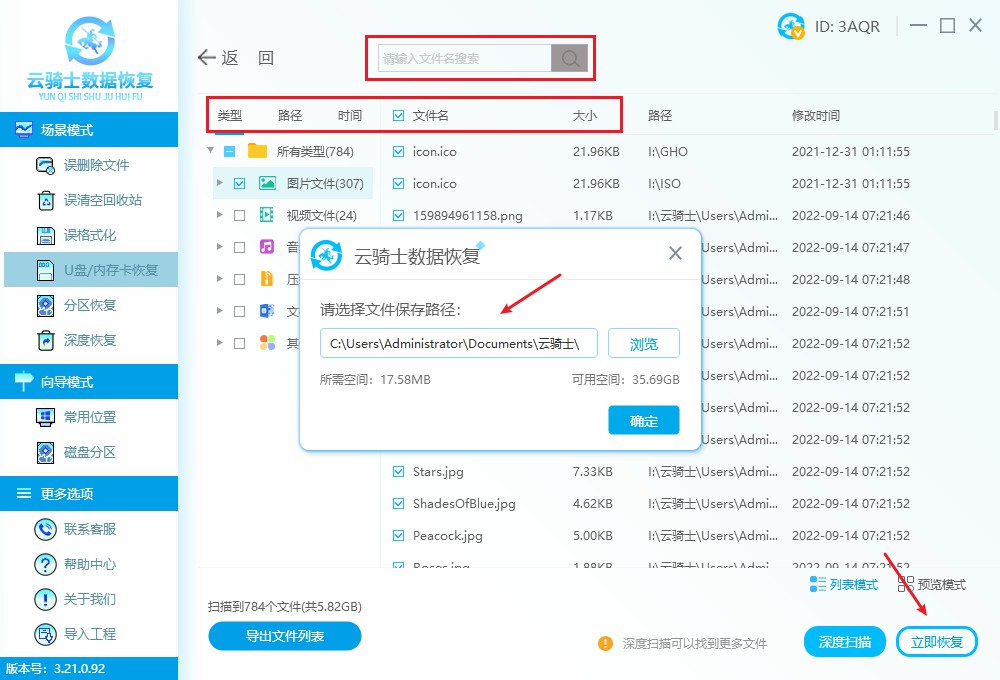The height and width of the screenshot is (680, 1000).
Task: Click the 立即恢复 recovery button
Action: click(x=936, y=641)
